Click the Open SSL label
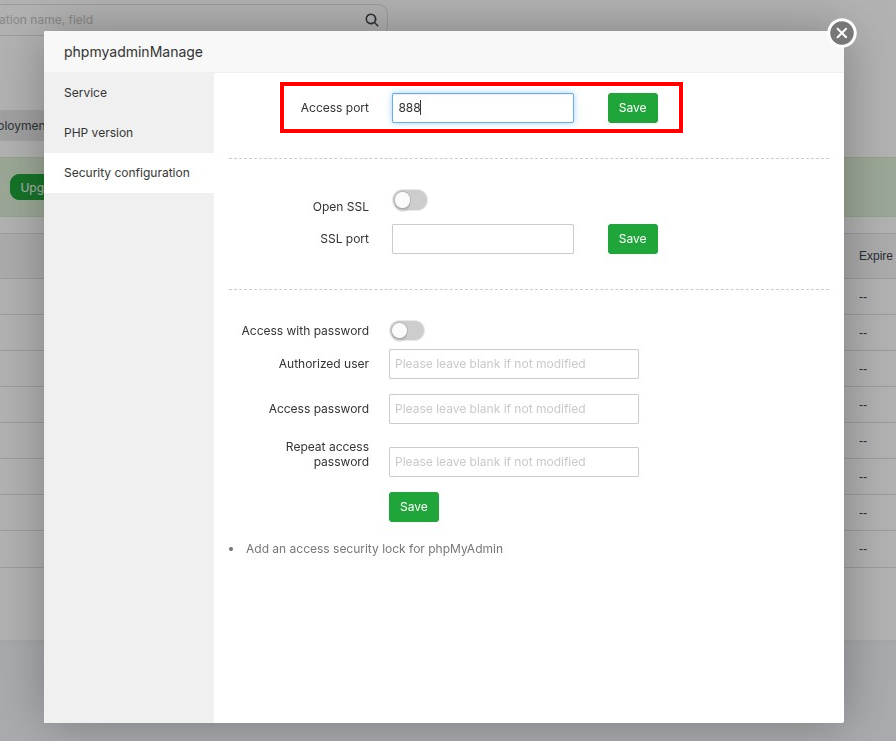This screenshot has width=896, height=741. point(341,207)
